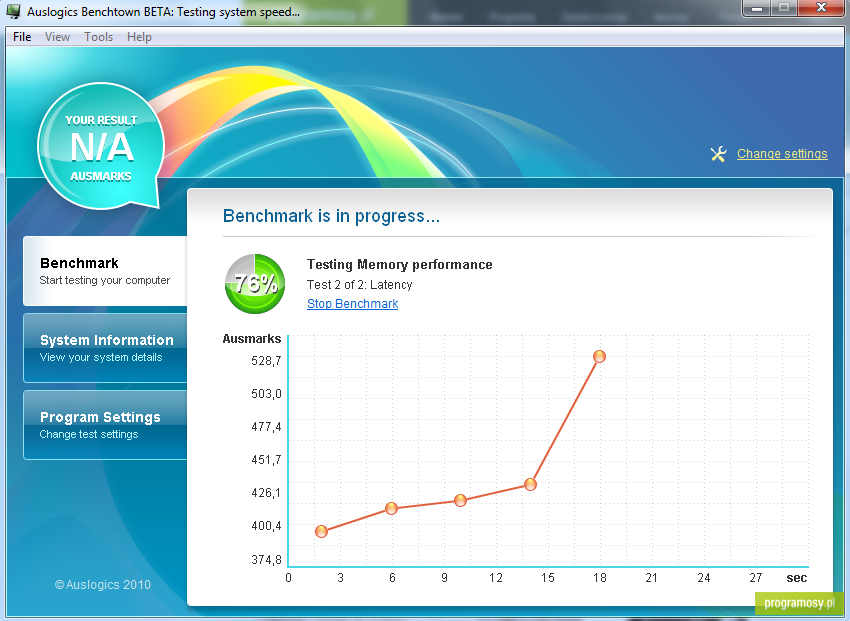The height and width of the screenshot is (621, 850).
Task: Click the 76% circular progress indicator
Action: pos(255,283)
